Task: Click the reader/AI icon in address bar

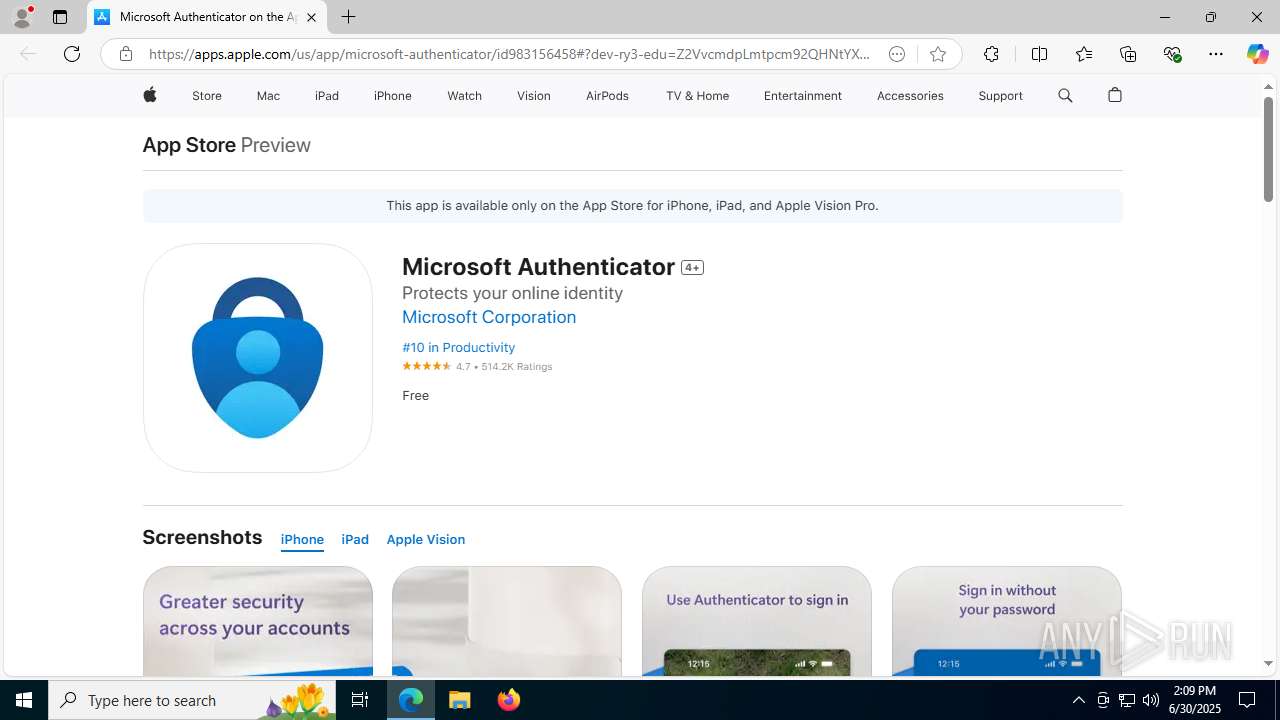Action: [897, 54]
